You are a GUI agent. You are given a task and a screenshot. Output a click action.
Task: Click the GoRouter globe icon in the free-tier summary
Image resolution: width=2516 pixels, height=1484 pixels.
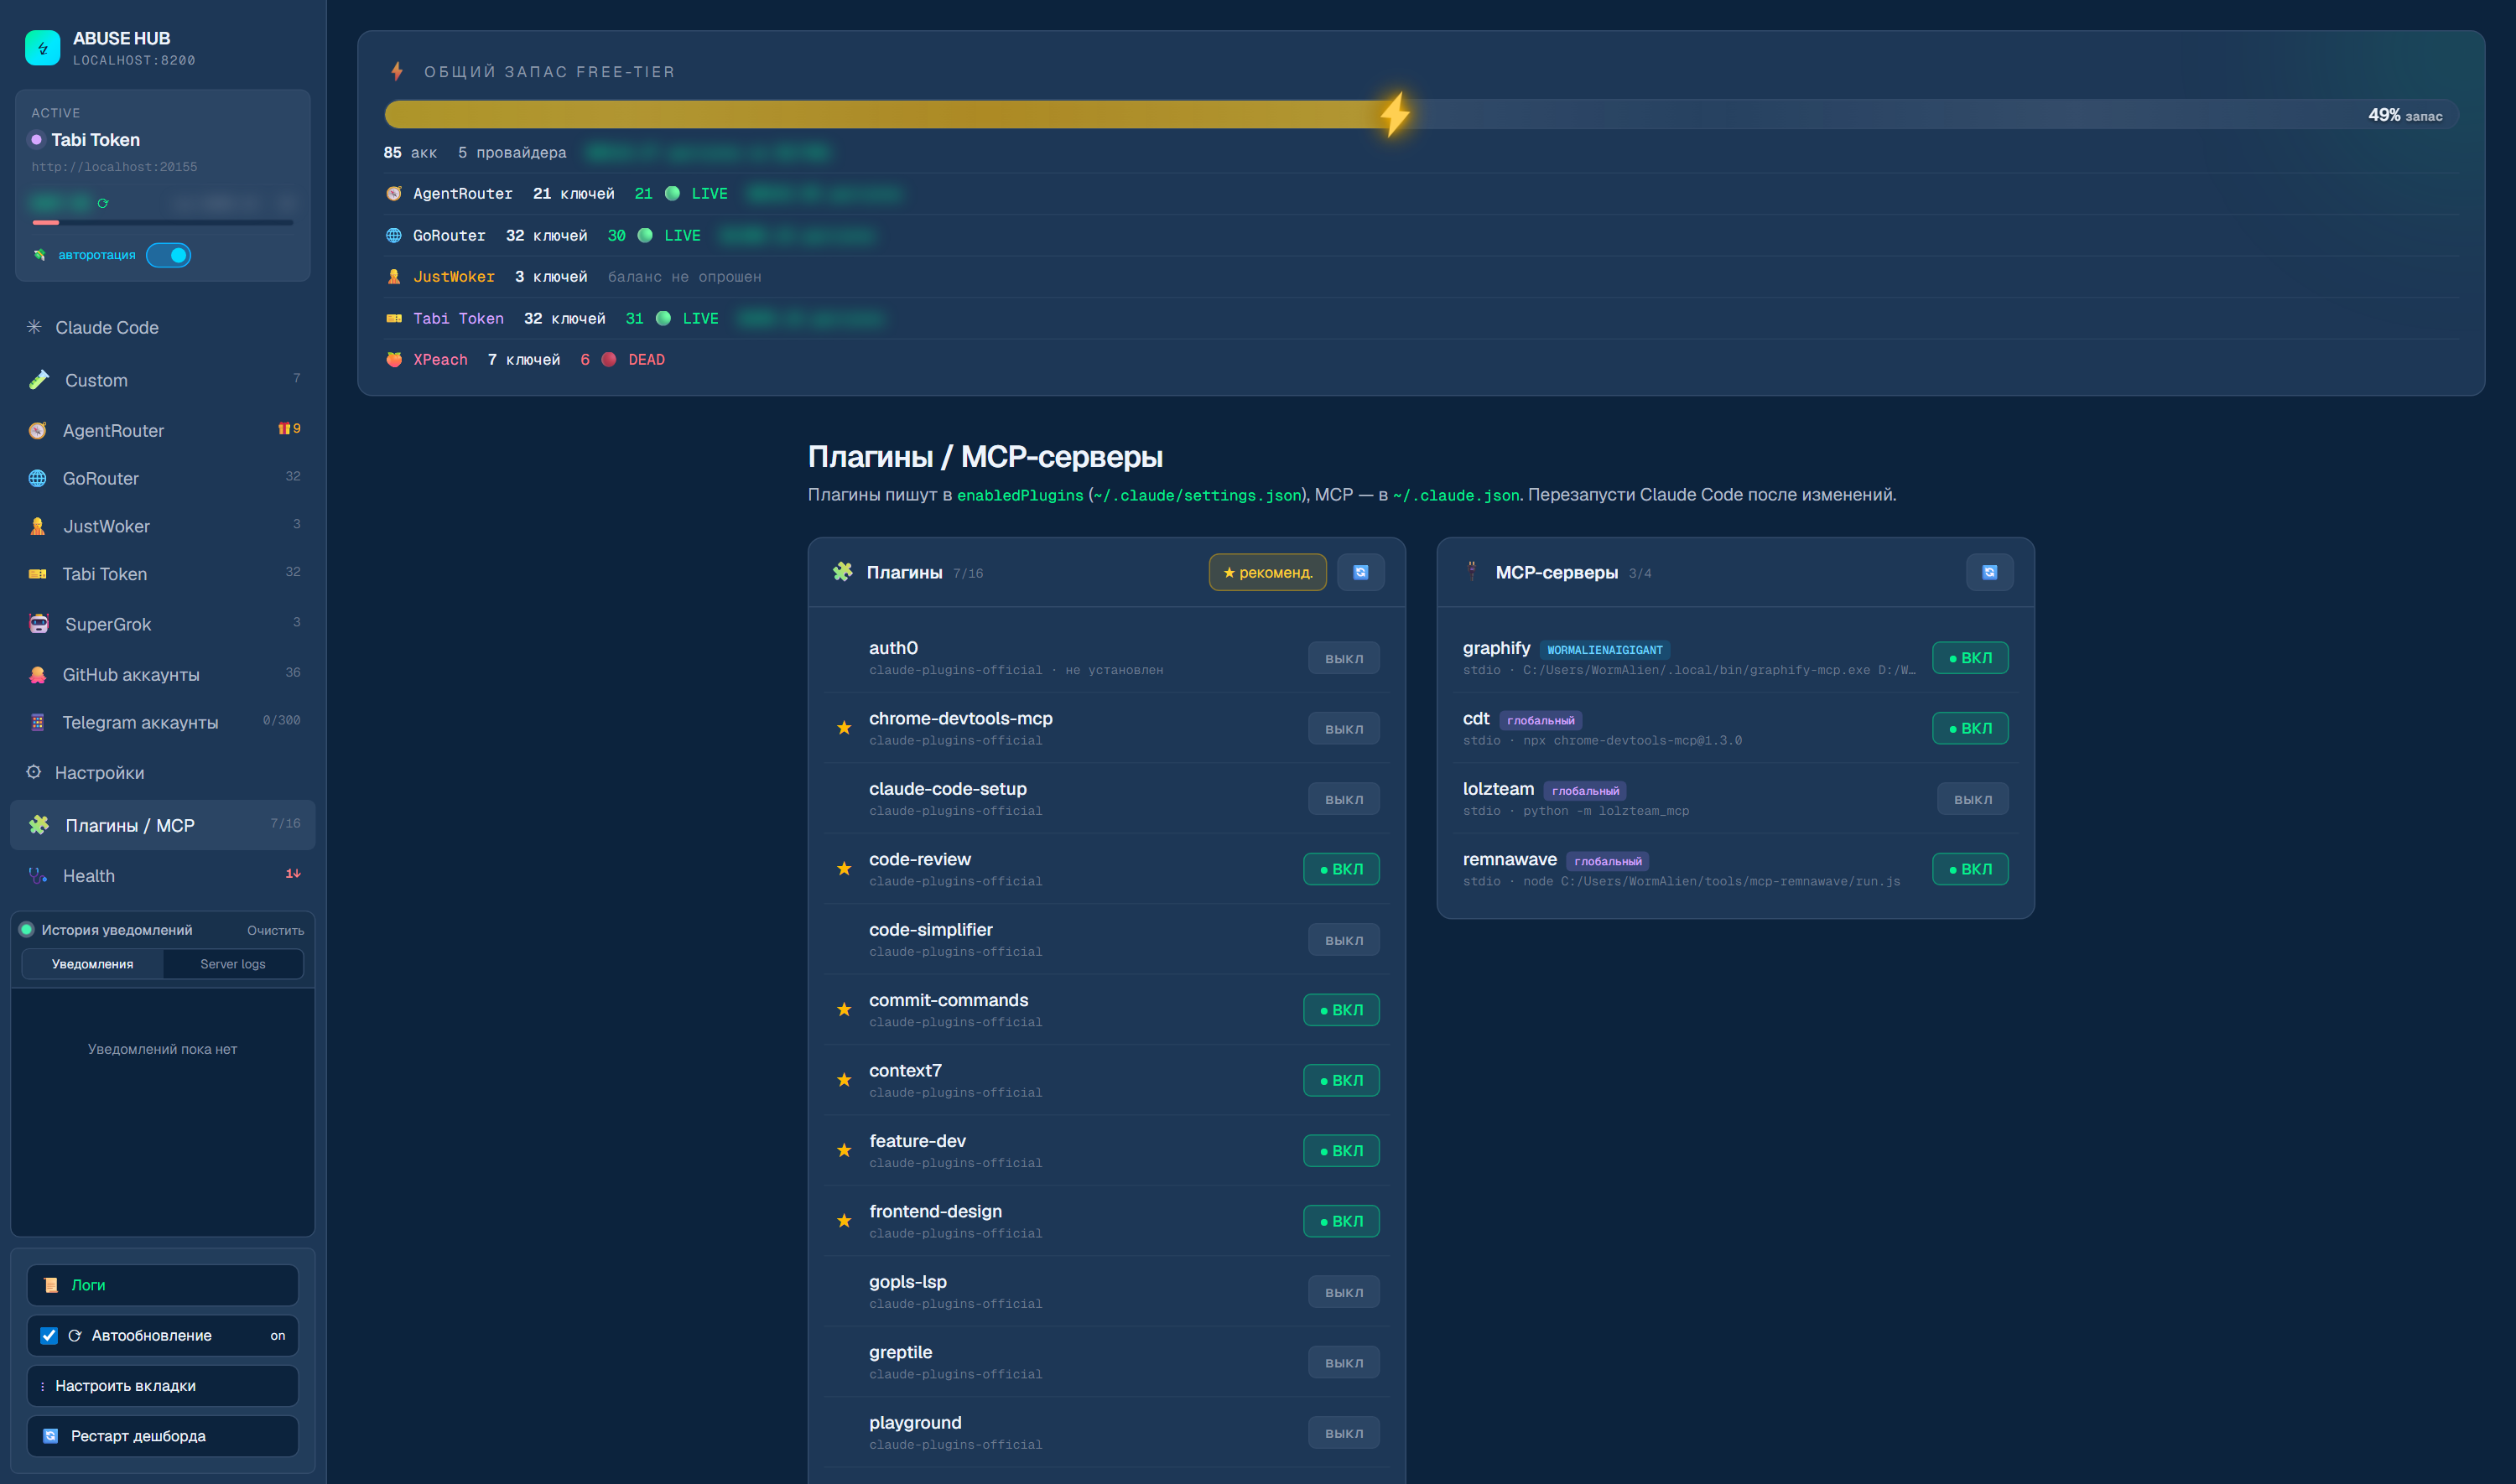394,236
